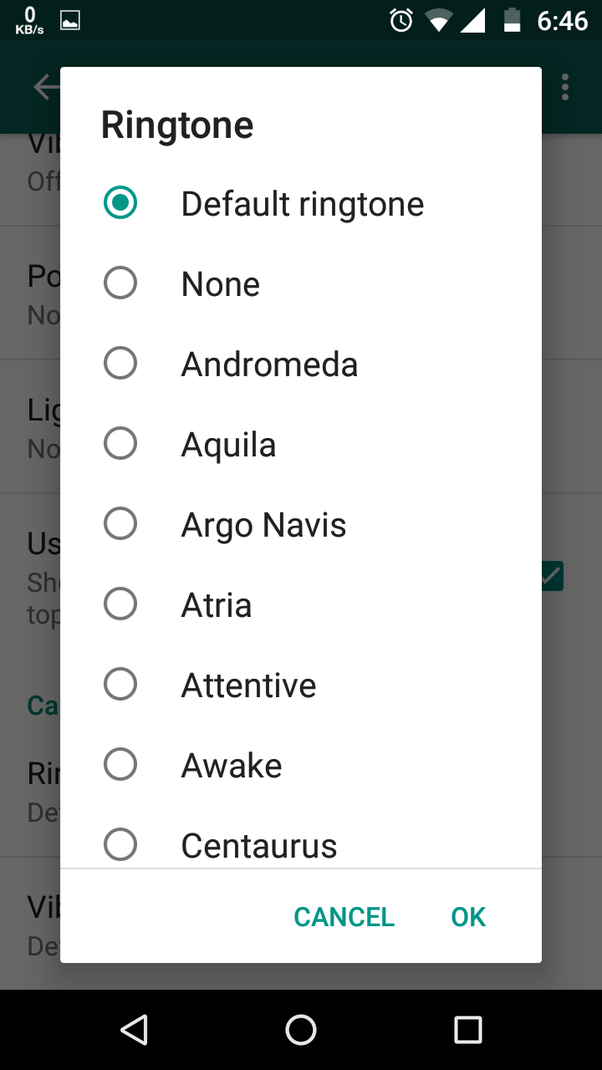
Task: Select the Awake ringtone
Action: (x=121, y=764)
